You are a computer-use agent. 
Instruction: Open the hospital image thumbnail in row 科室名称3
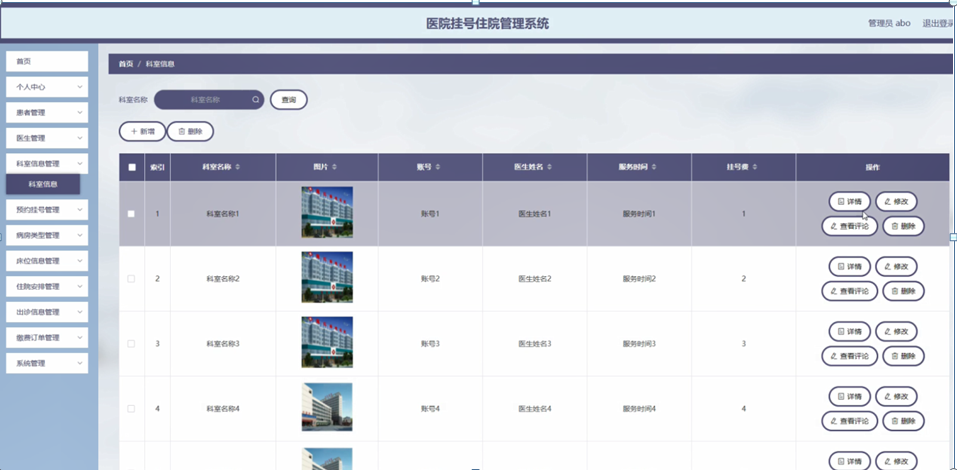tap(327, 342)
